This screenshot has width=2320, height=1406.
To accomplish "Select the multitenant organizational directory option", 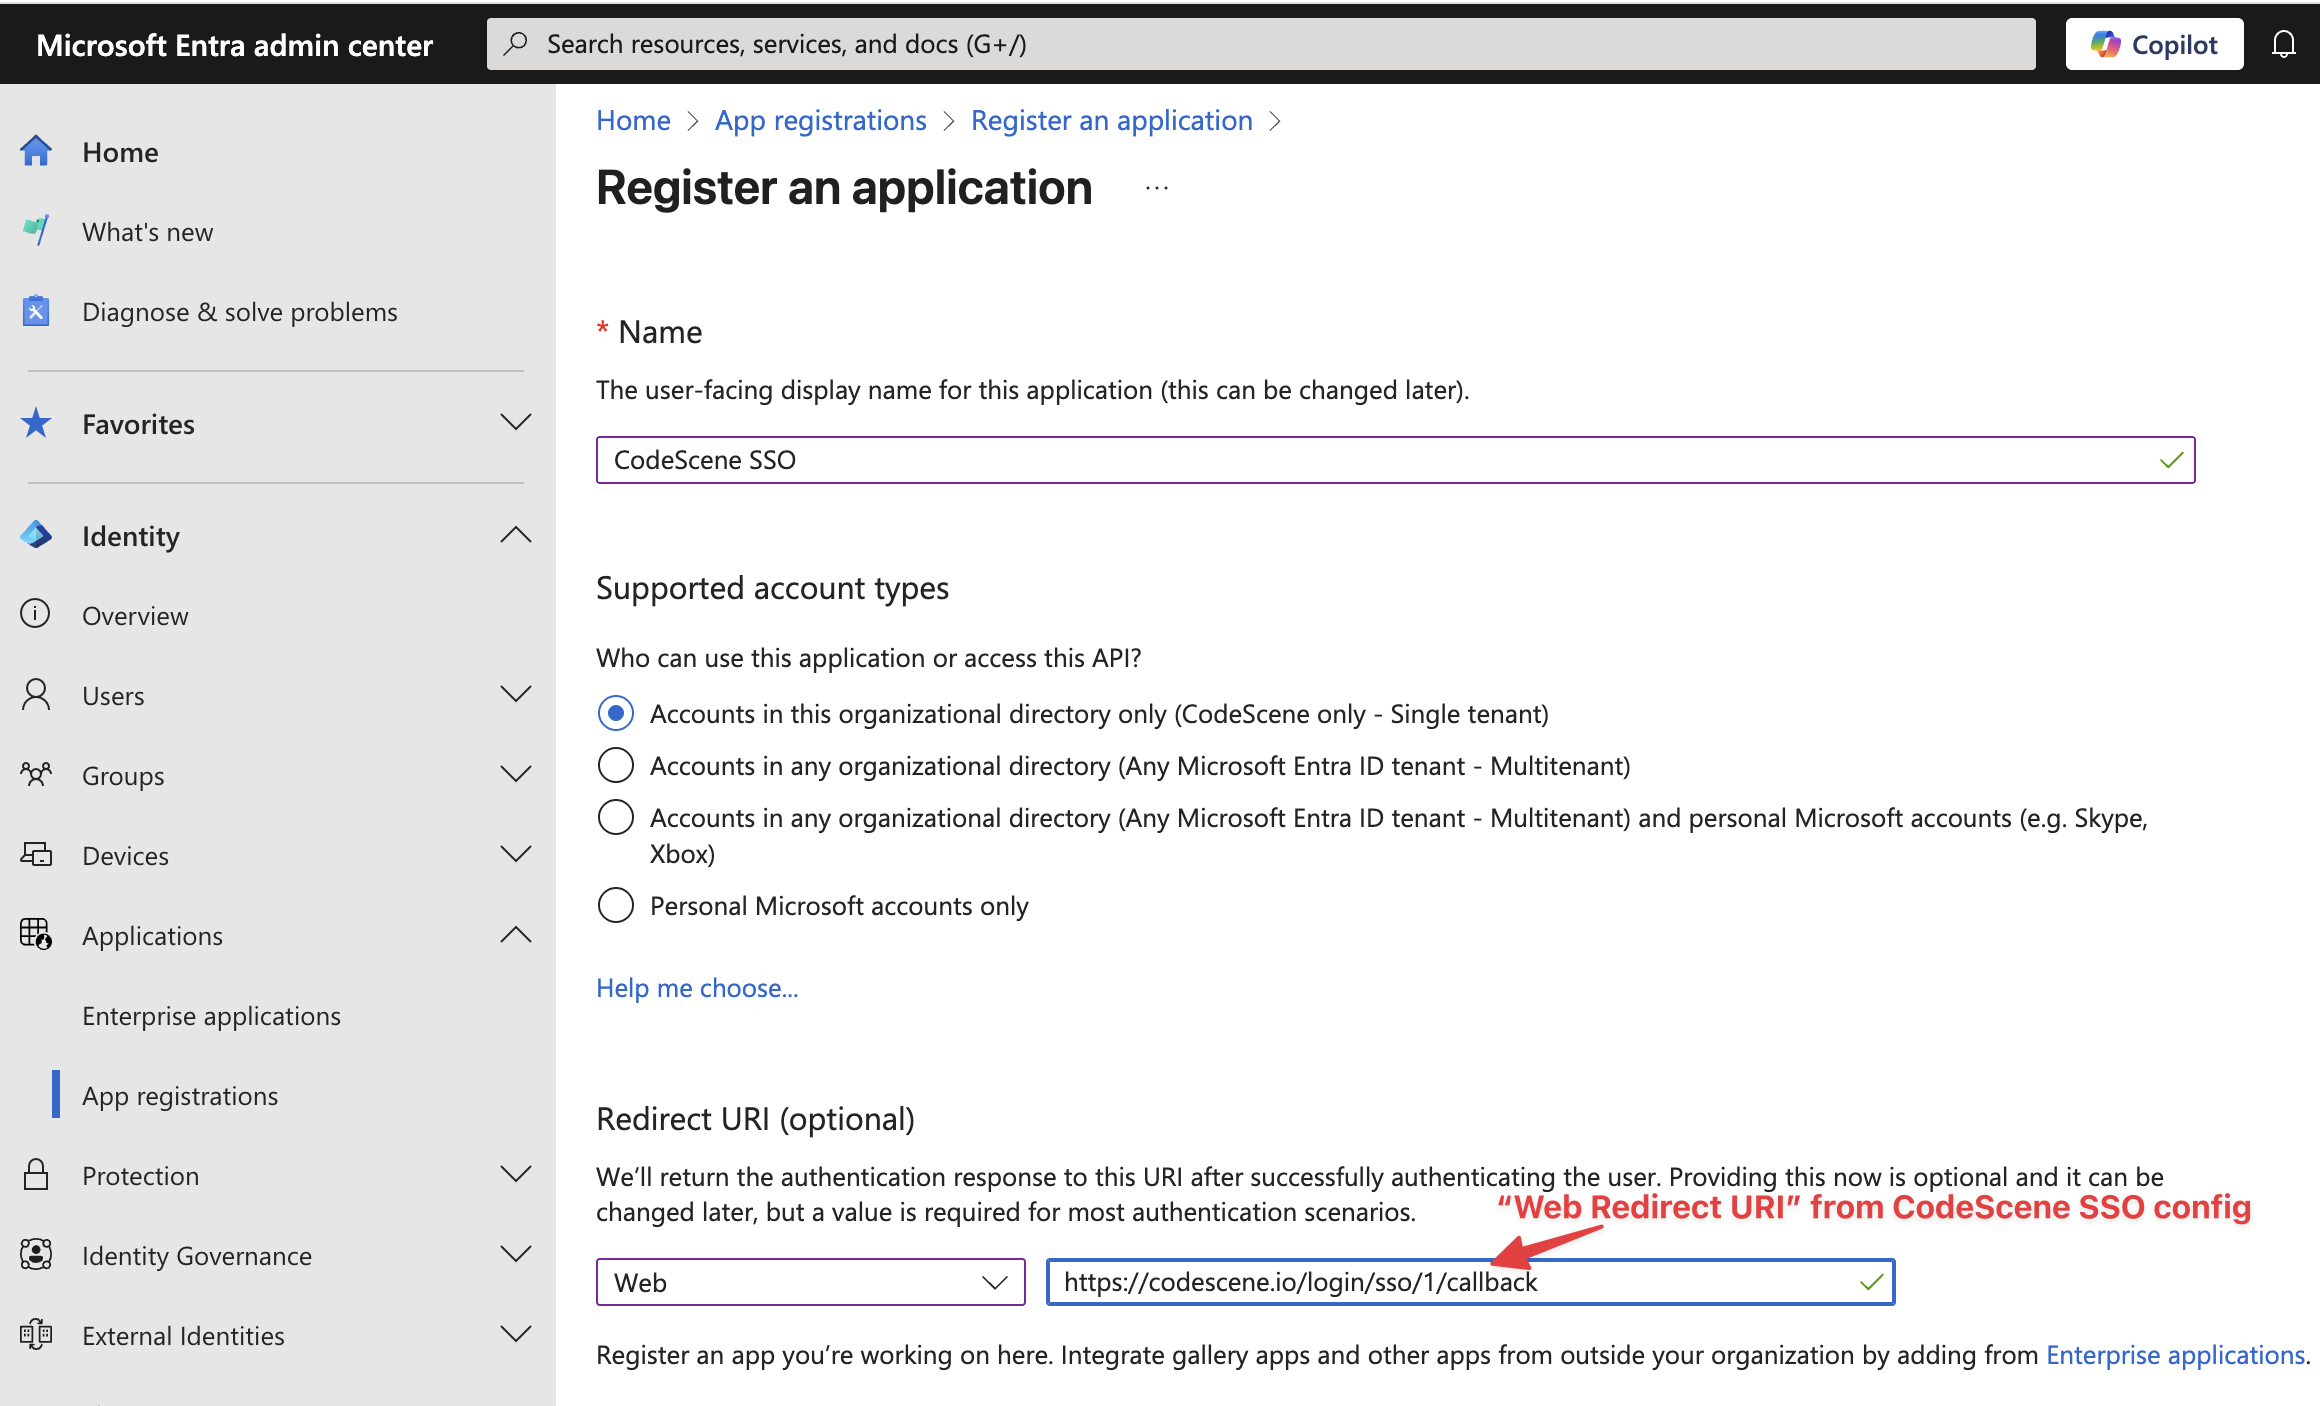I will 616,765.
